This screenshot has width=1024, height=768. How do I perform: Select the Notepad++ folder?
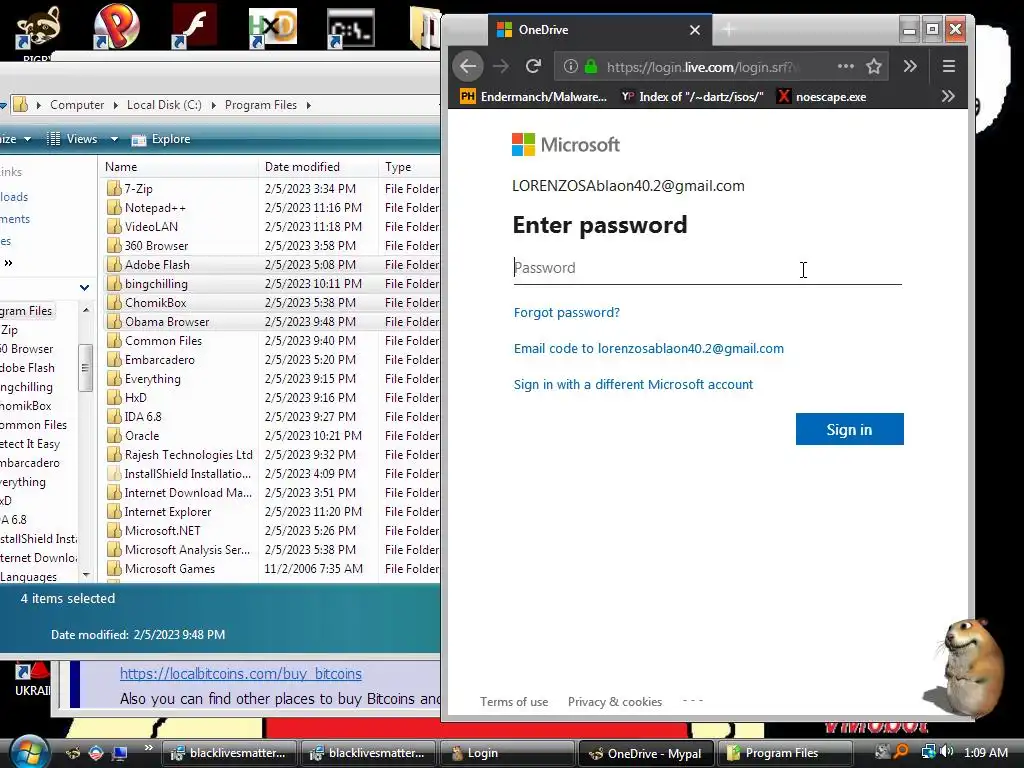[155, 208]
